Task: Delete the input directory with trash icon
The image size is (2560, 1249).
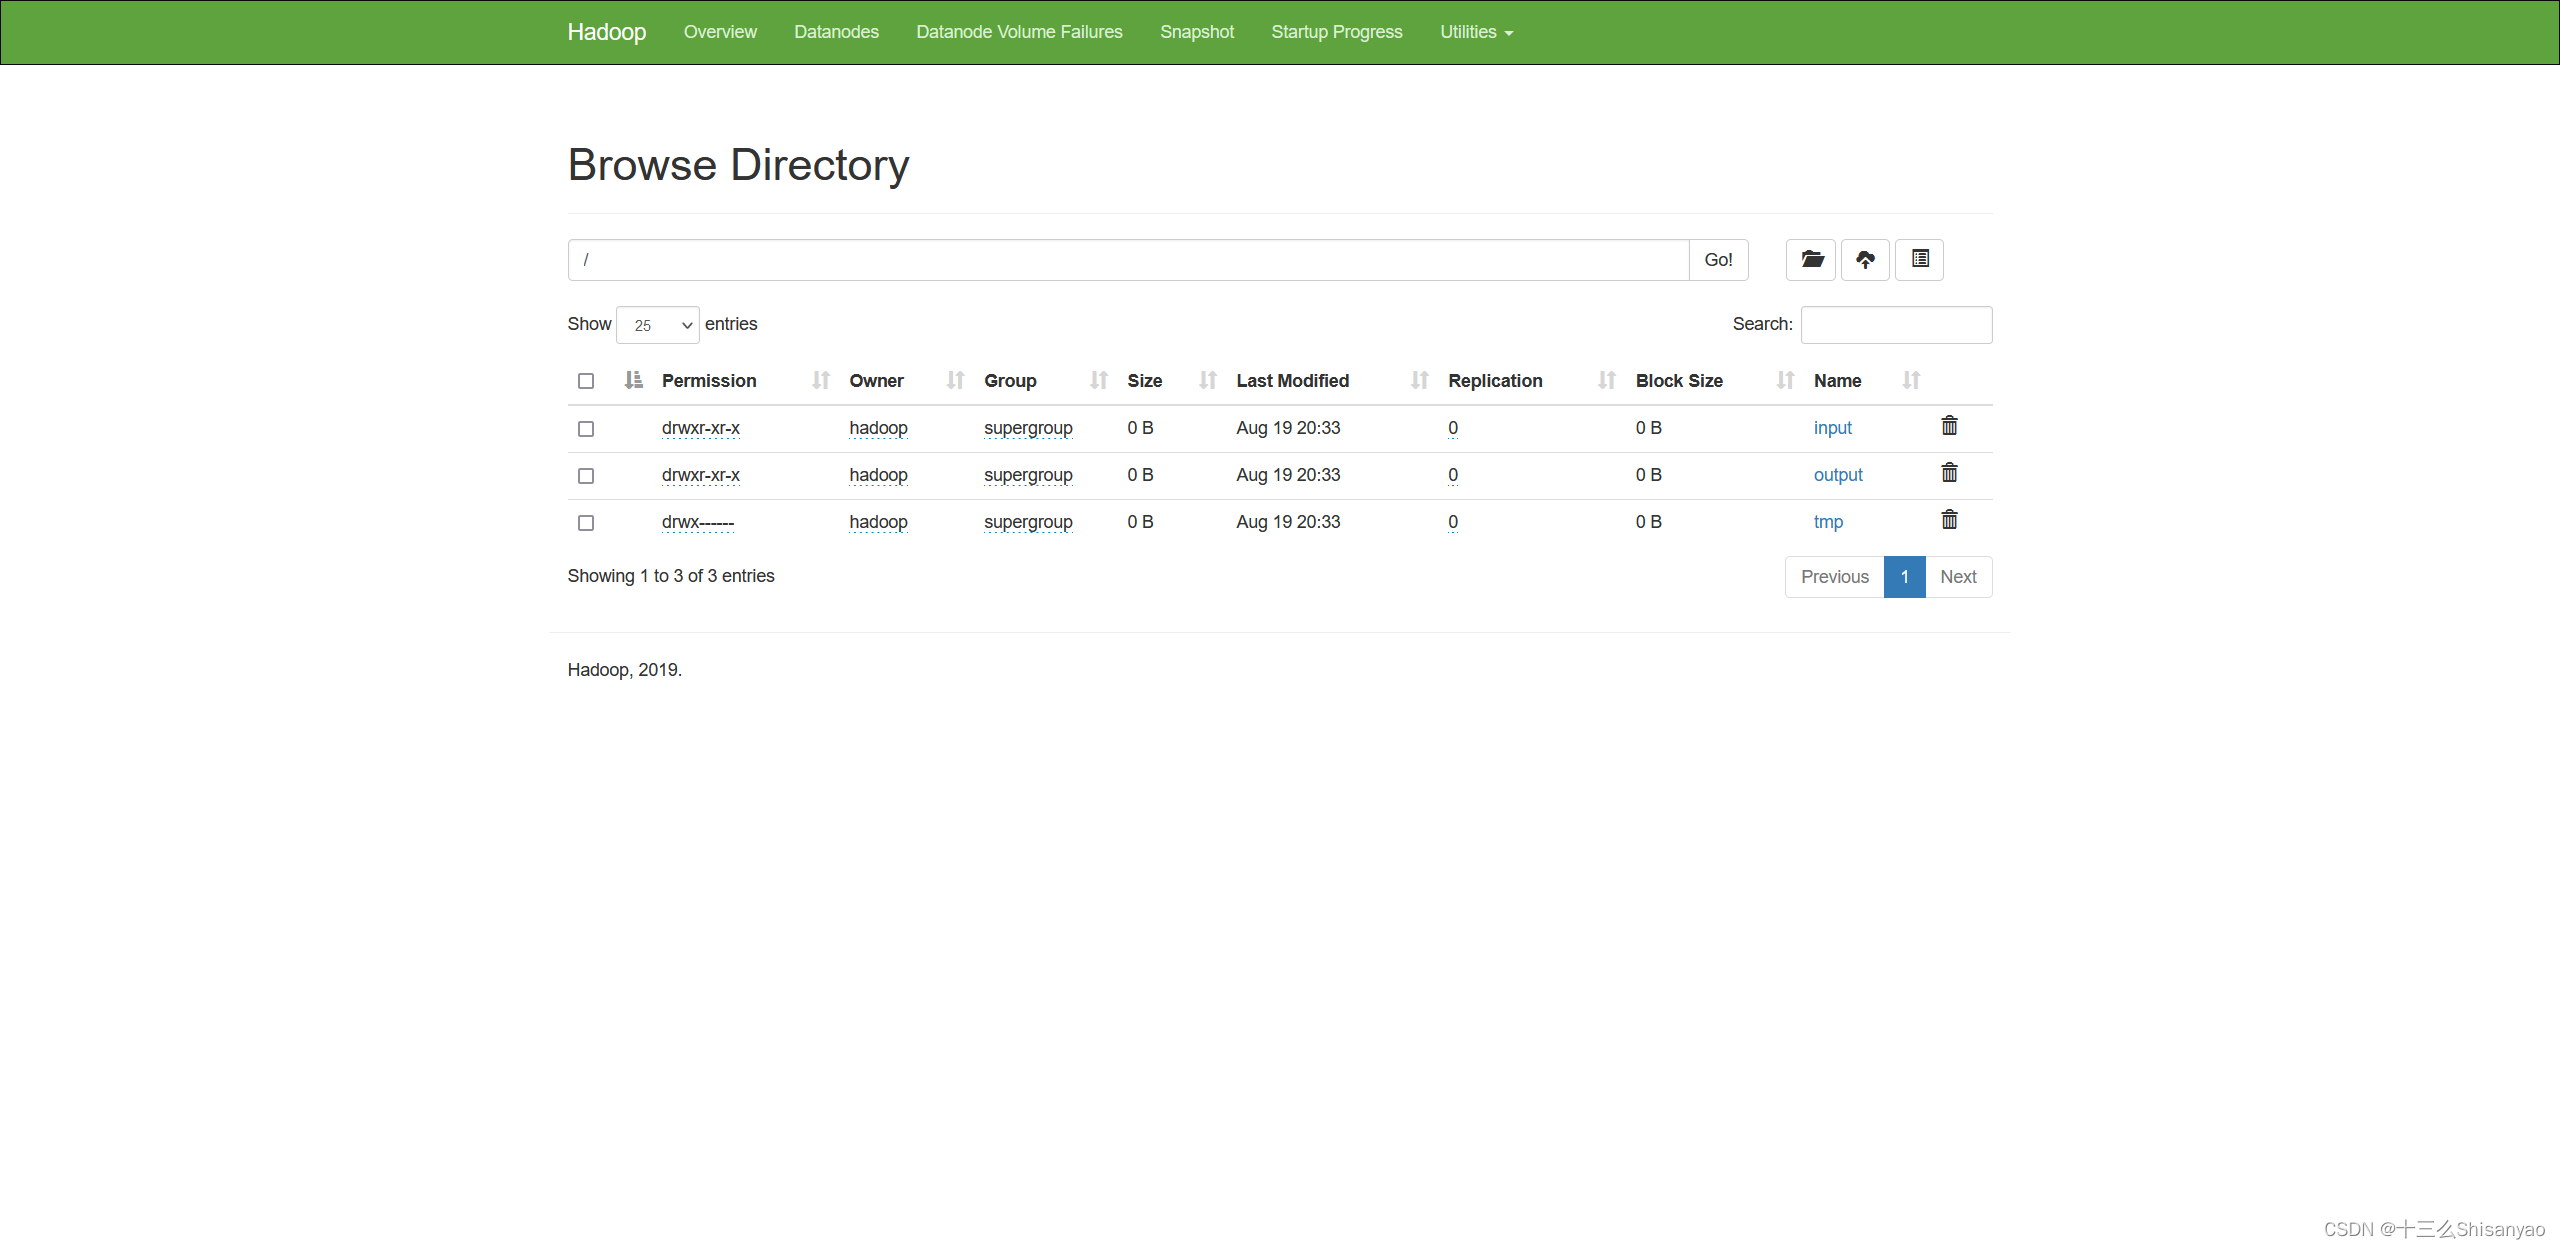Action: pyautogui.click(x=1949, y=426)
